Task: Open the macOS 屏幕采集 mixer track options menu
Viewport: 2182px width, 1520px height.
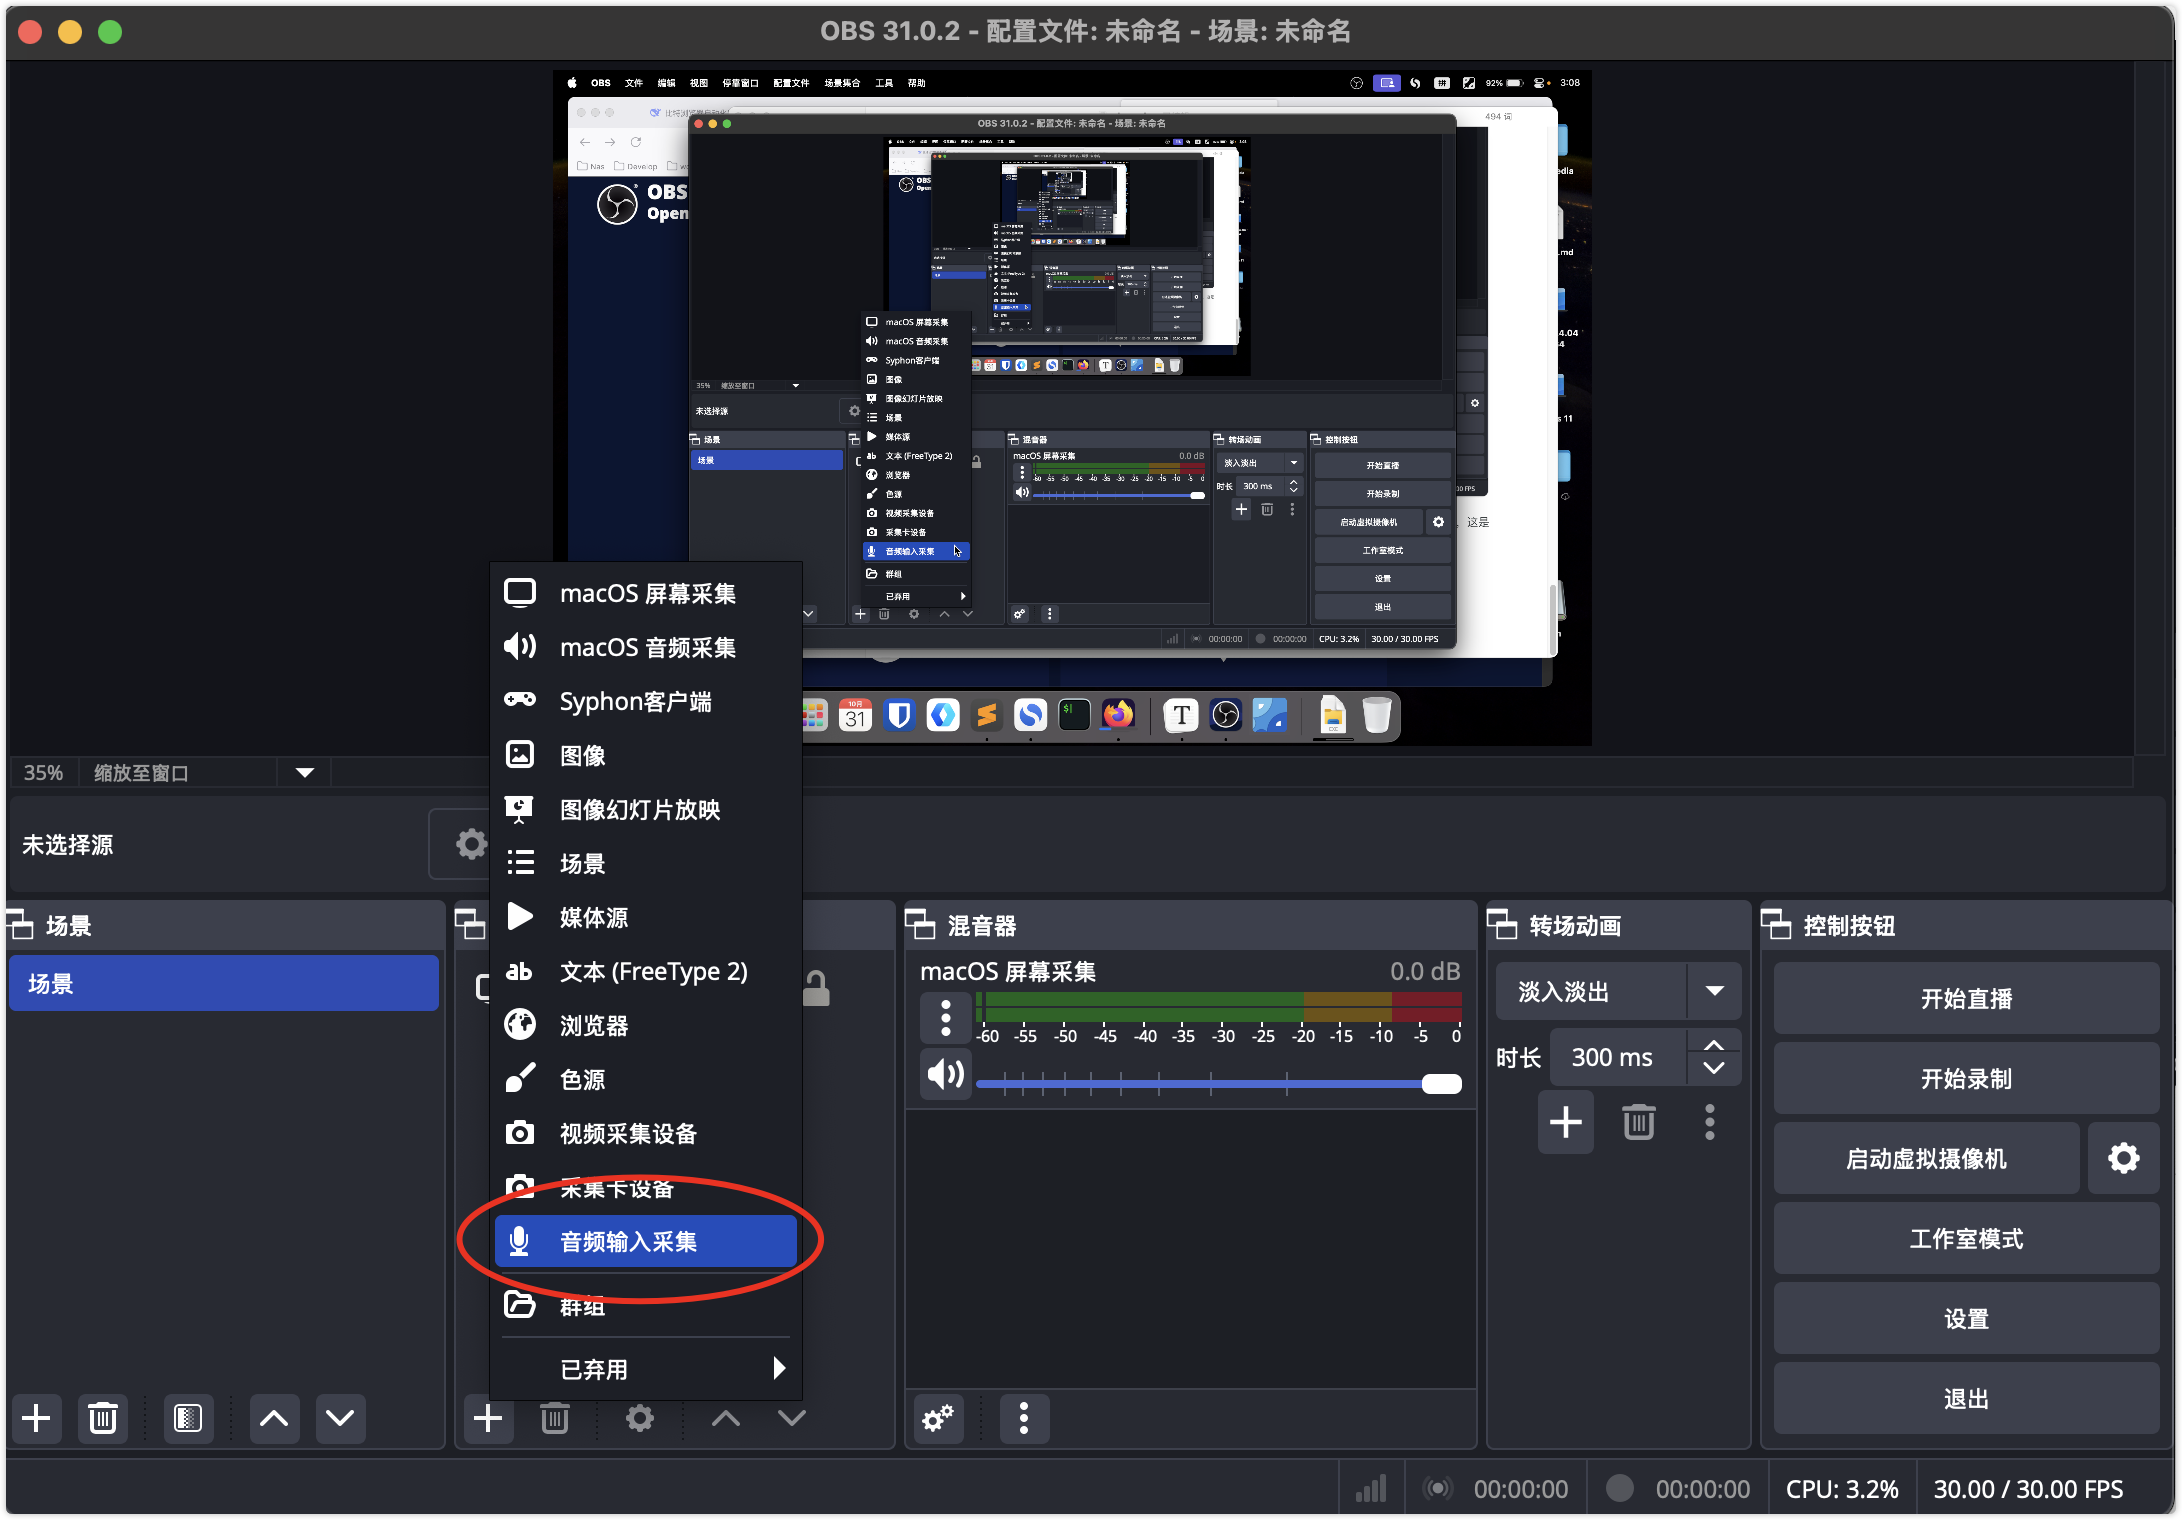Action: (x=946, y=1018)
